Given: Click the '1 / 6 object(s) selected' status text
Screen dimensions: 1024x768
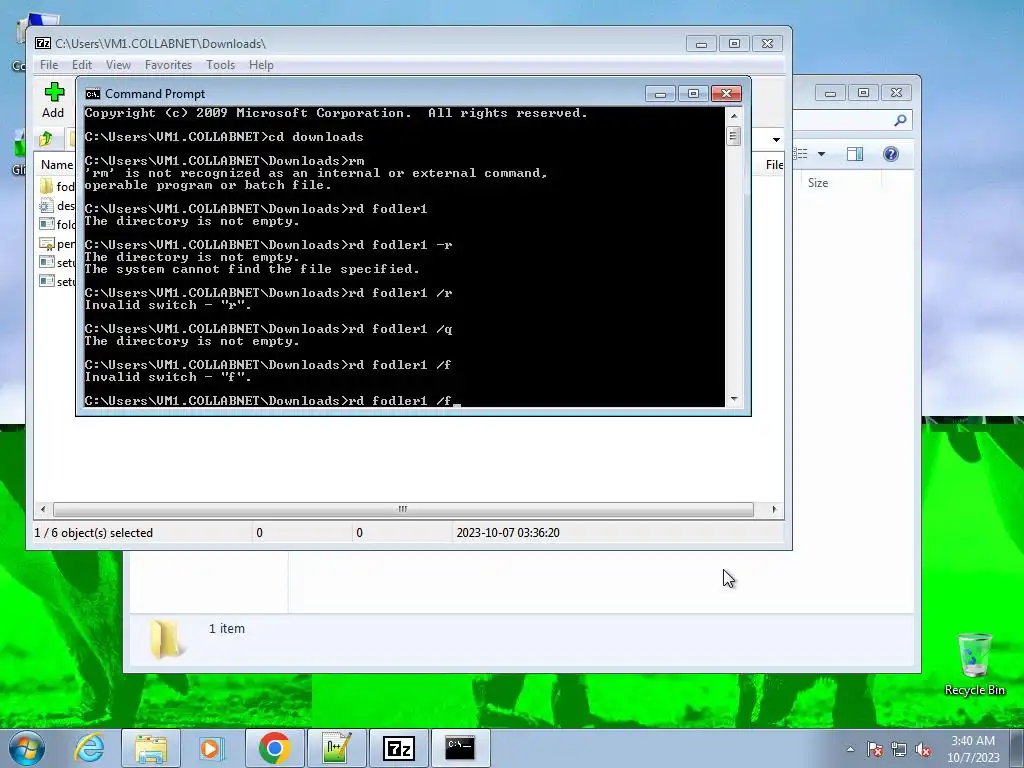Looking at the screenshot, I should coord(93,533).
